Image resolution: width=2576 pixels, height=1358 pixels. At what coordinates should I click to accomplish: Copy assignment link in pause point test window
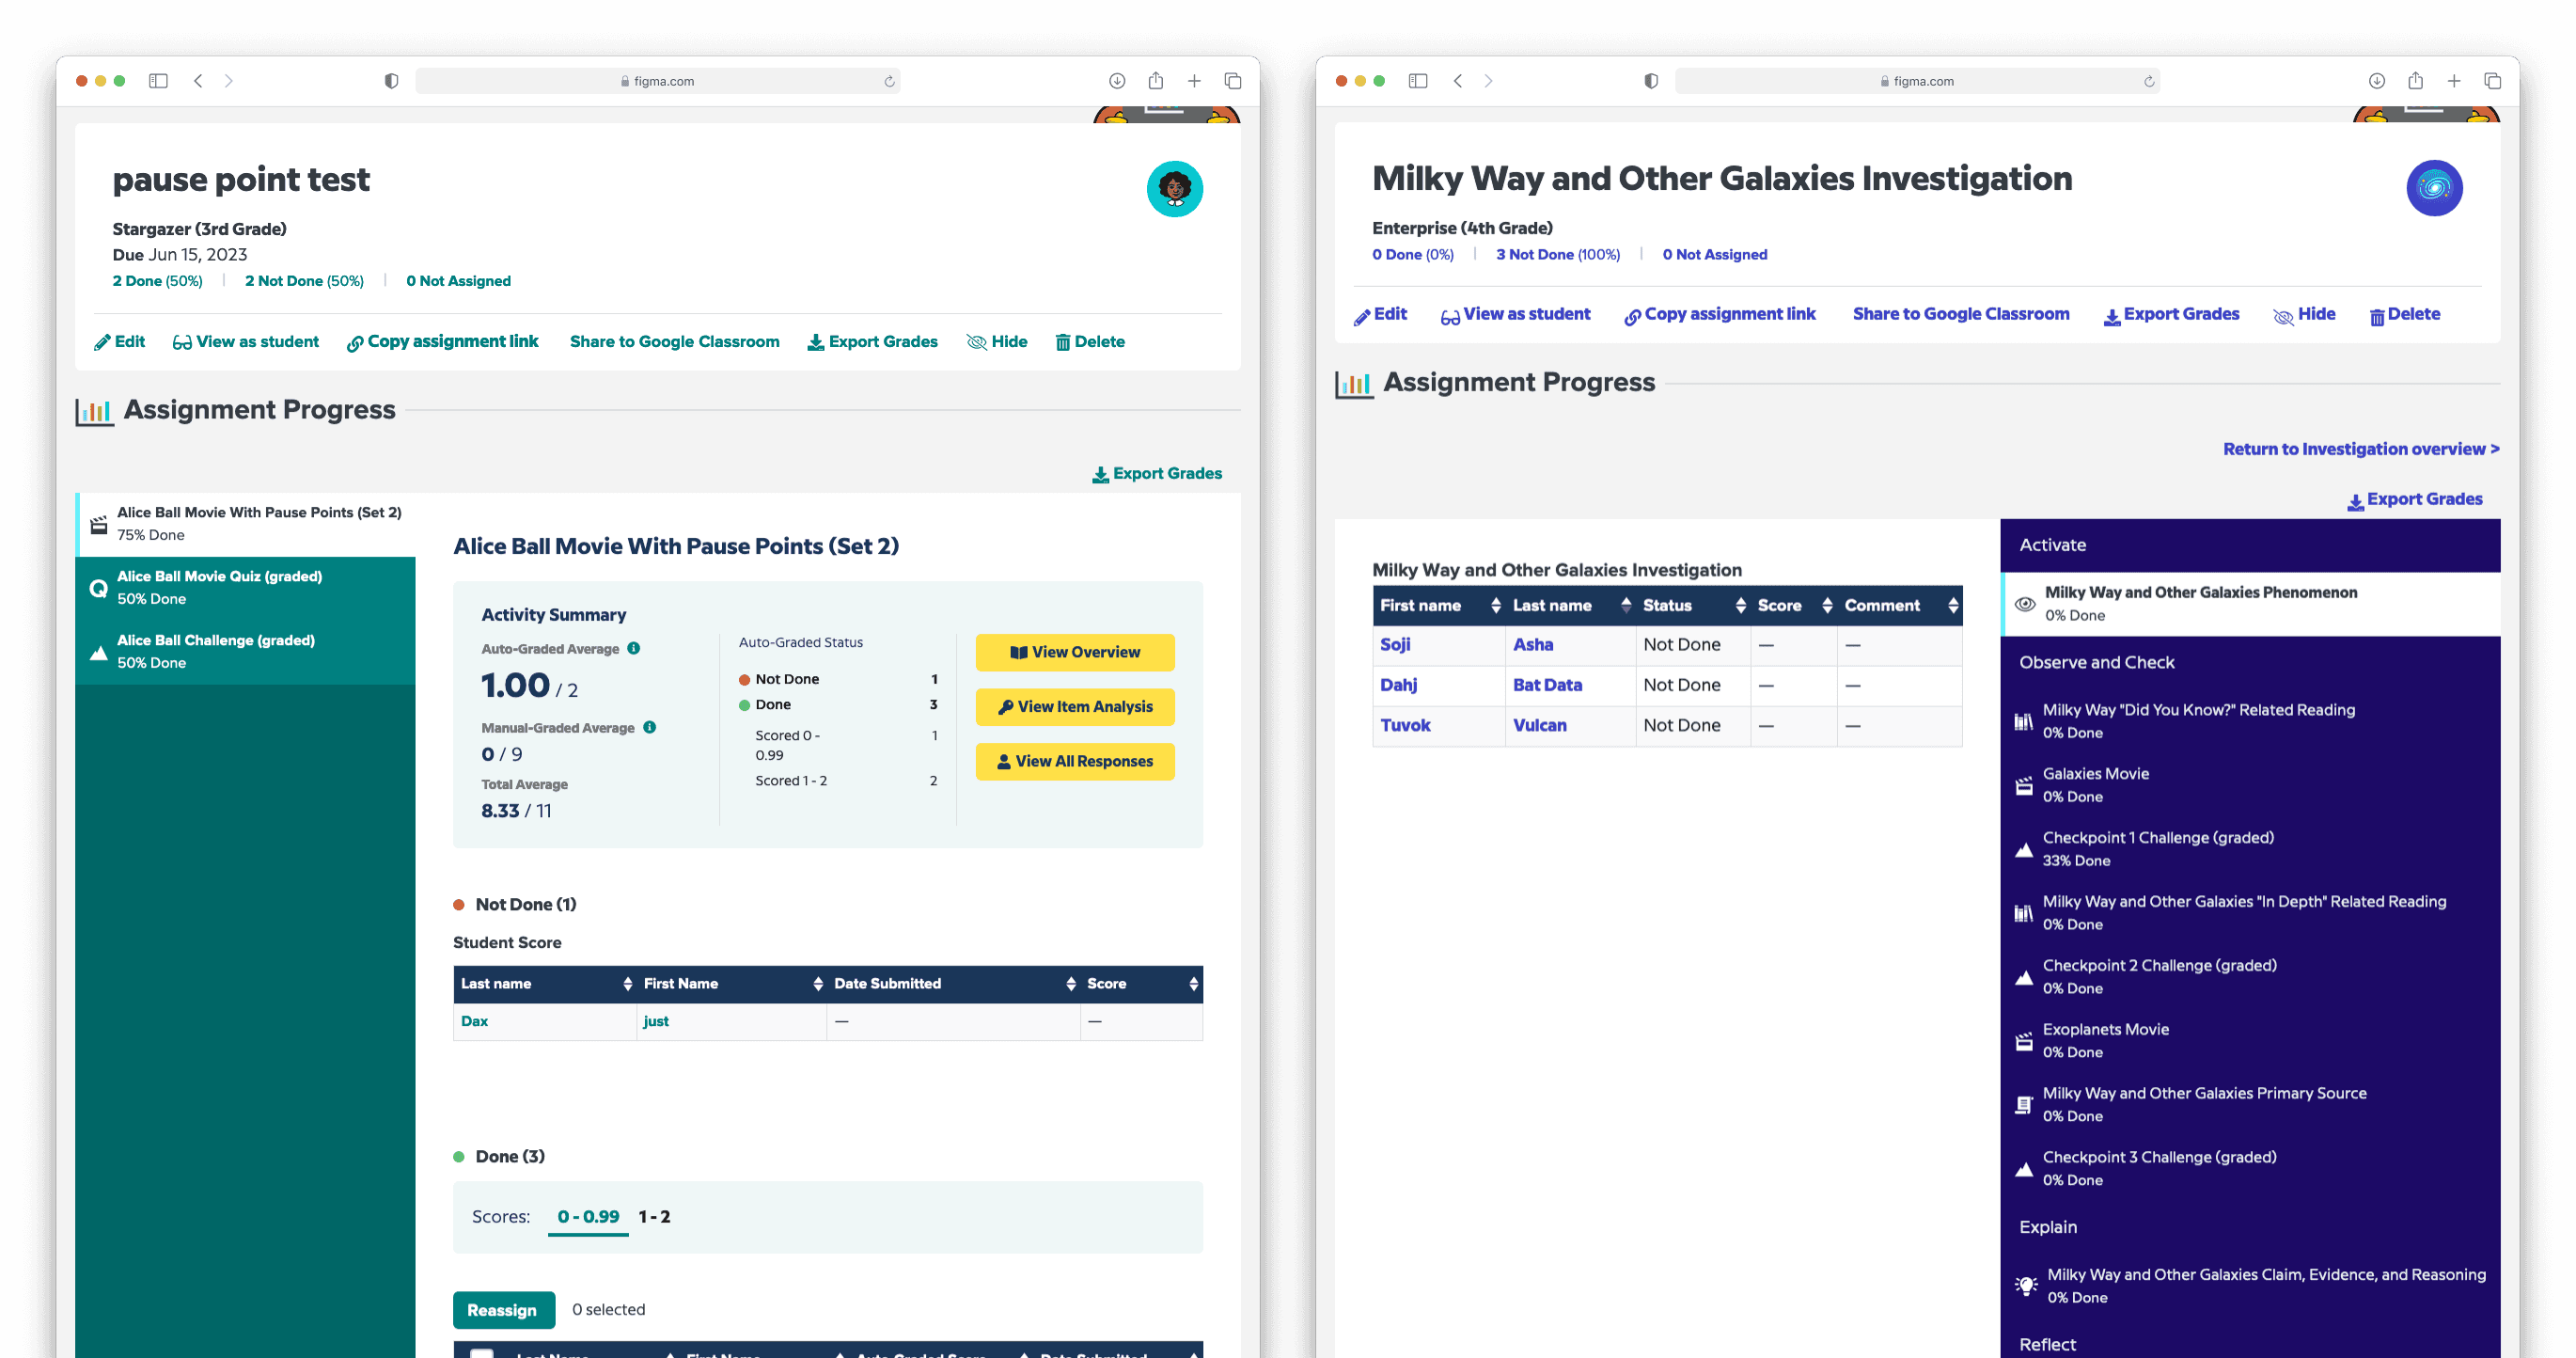click(x=443, y=342)
